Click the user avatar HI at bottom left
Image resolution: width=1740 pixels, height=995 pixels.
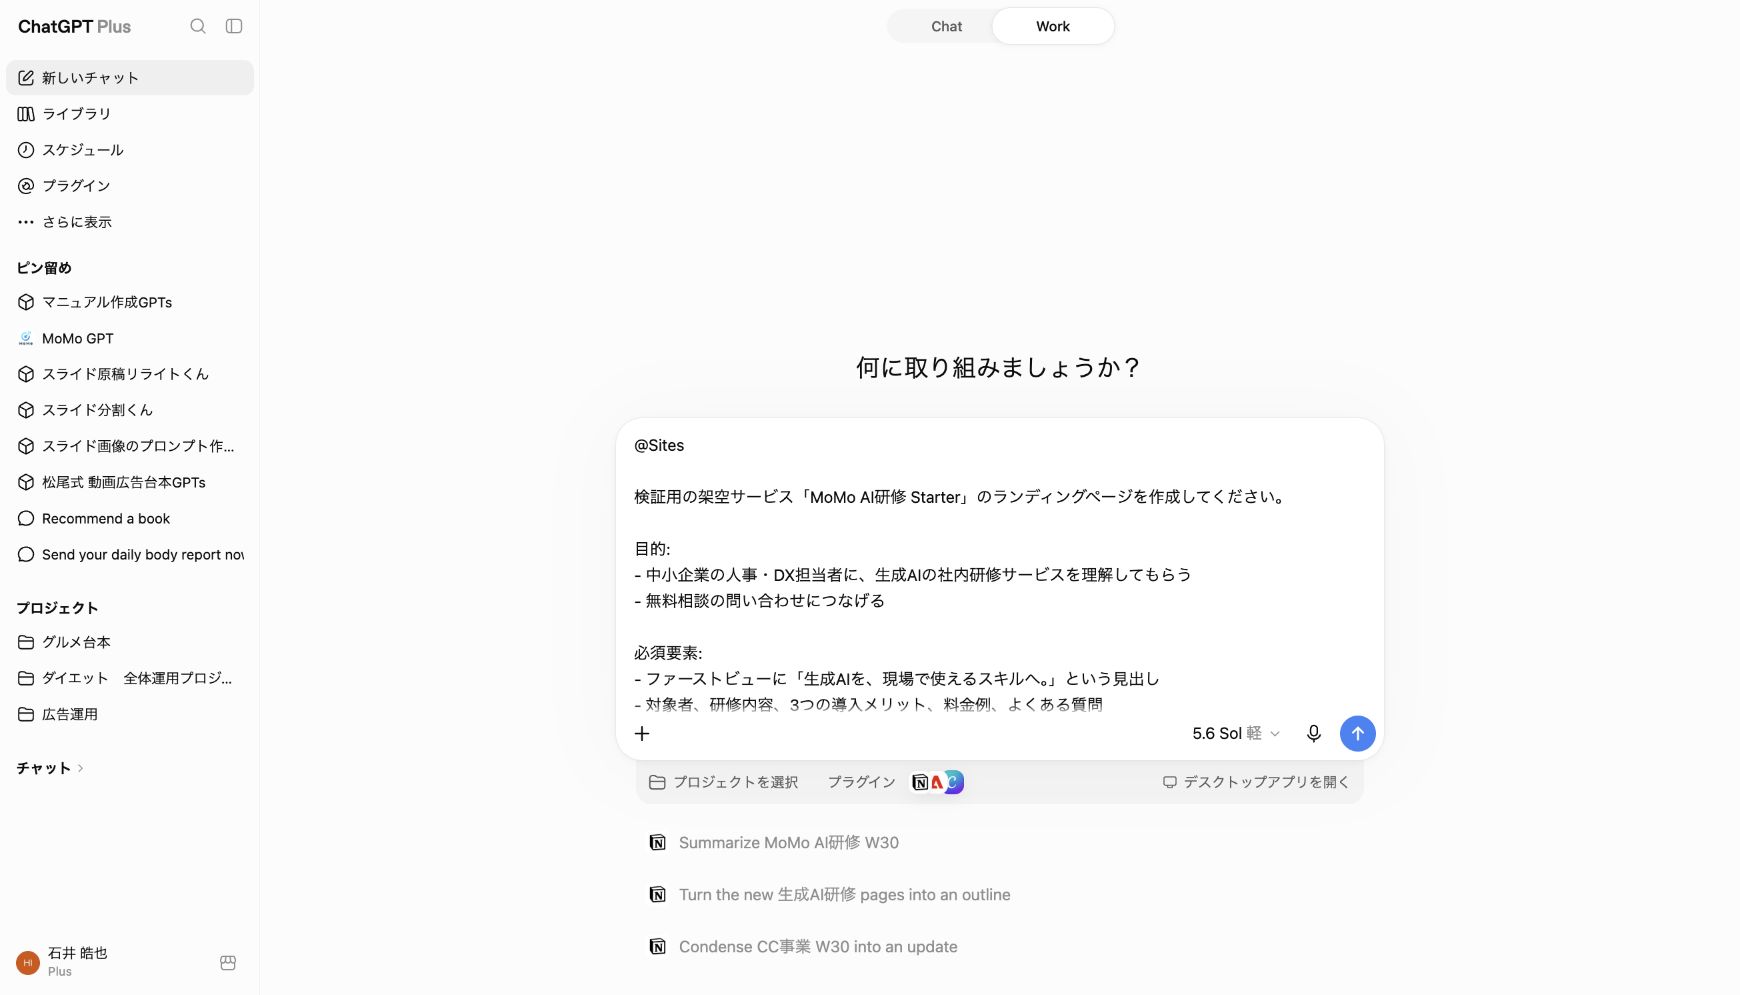[28, 963]
